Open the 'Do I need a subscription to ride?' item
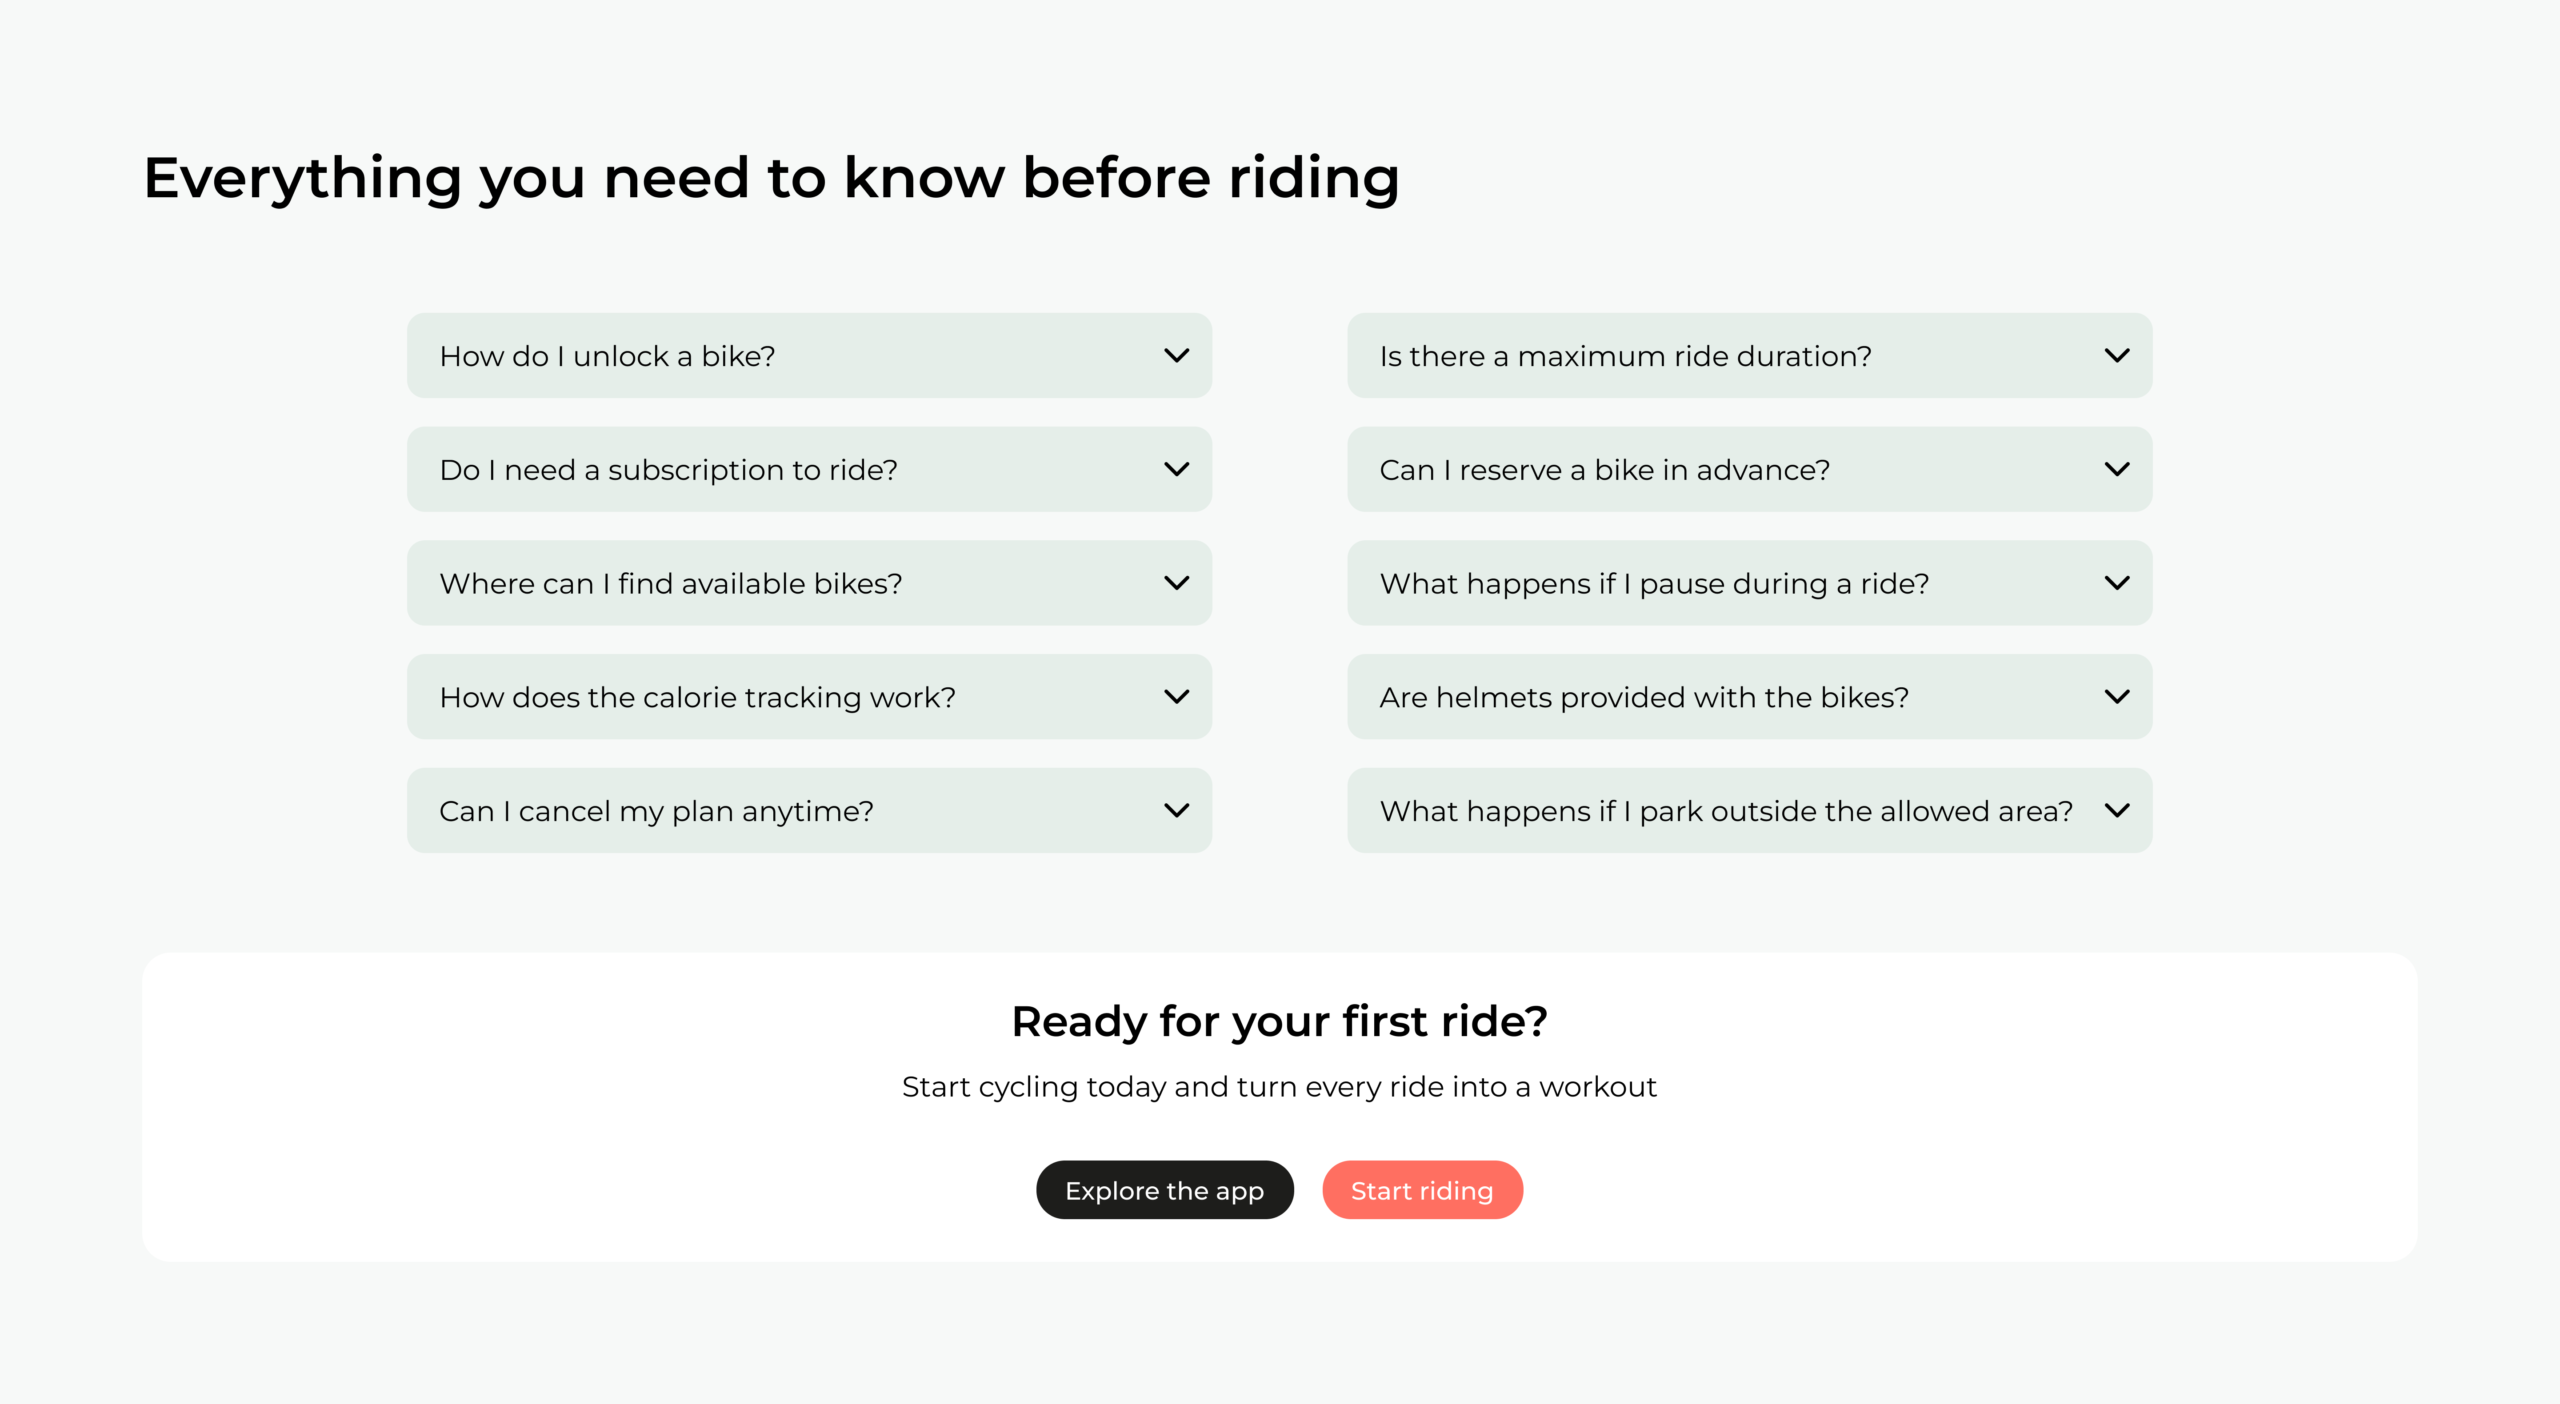Image resolution: width=2560 pixels, height=1404 pixels. pos(668,471)
